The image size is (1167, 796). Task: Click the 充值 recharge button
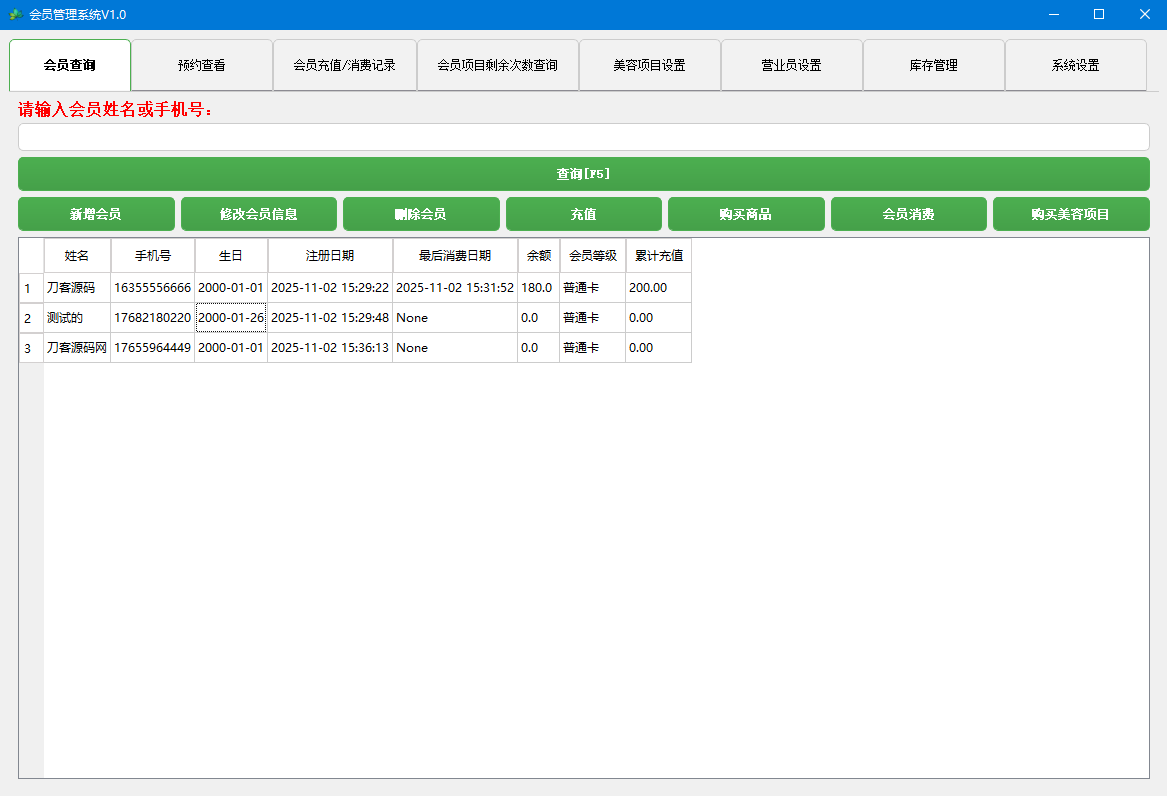click(x=583, y=213)
